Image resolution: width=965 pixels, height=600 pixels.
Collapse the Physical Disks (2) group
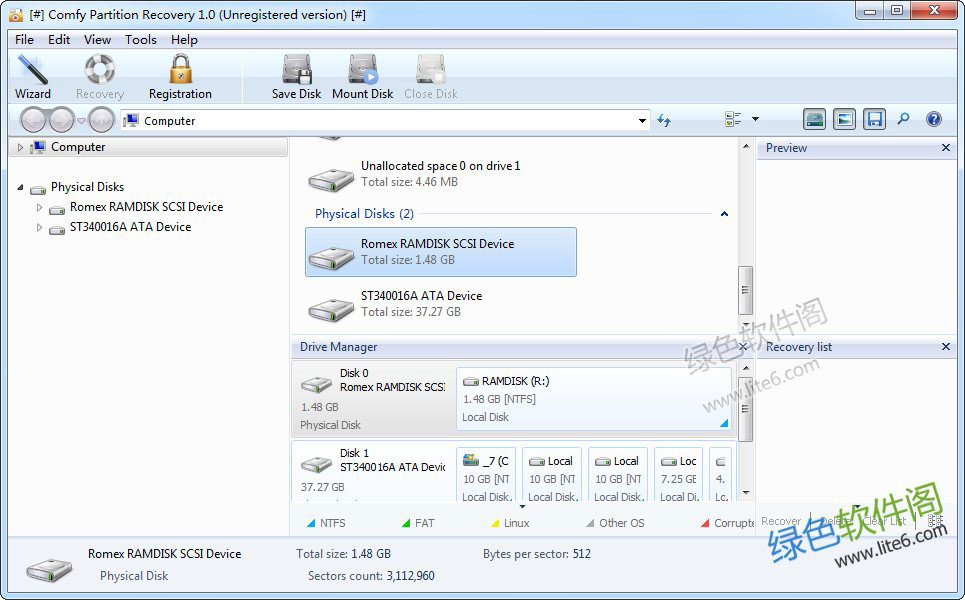pos(724,214)
